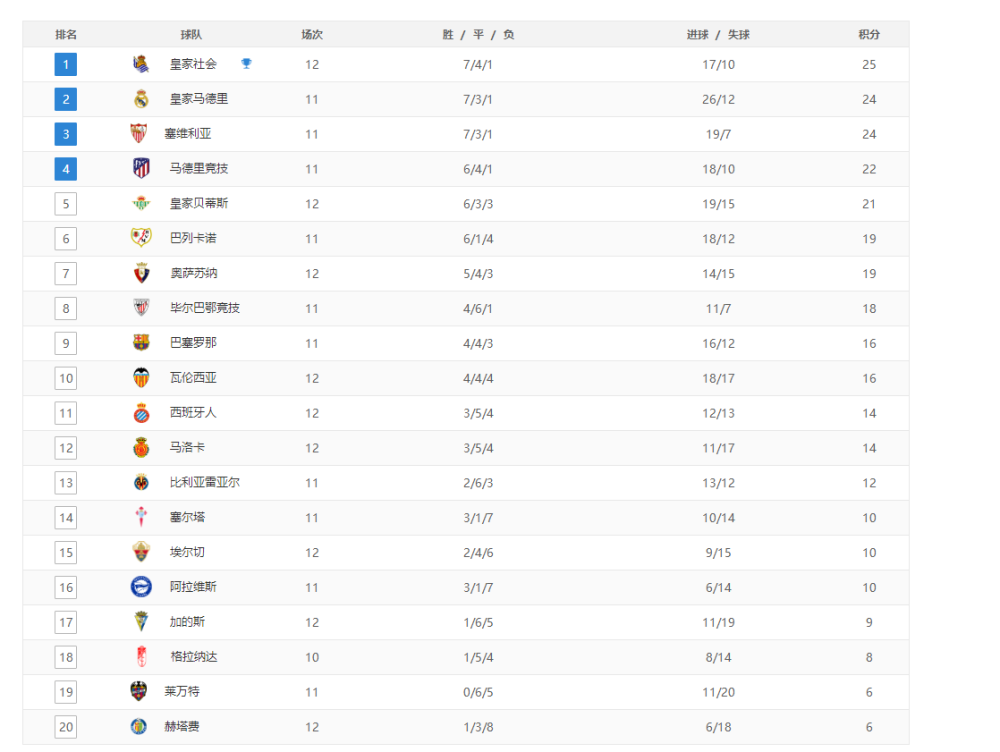The height and width of the screenshot is (752, 1000).
Task: Click the 进球 / 失球 column header
Action: (718, 34)
